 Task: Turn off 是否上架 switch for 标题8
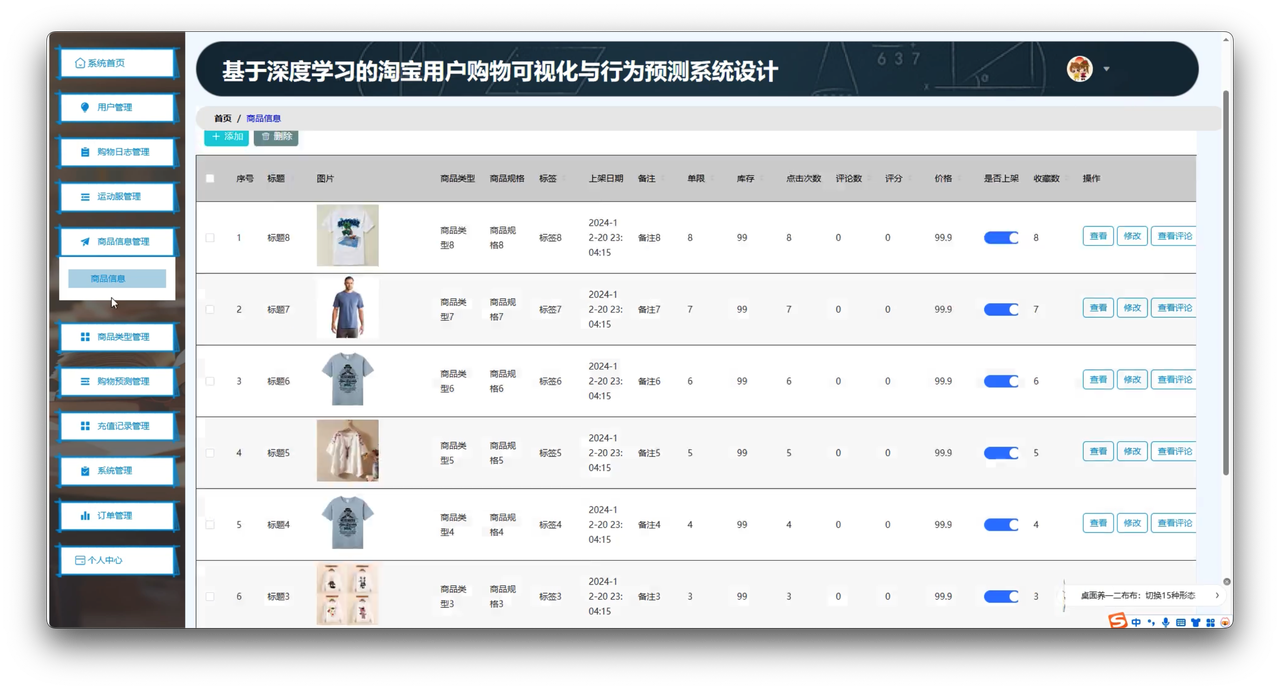point(1001,238)
